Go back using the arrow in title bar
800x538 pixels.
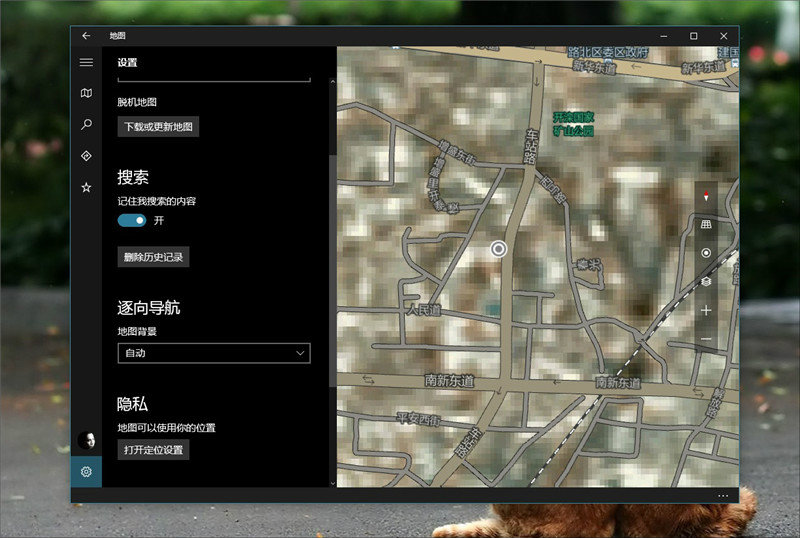[x=86, y=36]
